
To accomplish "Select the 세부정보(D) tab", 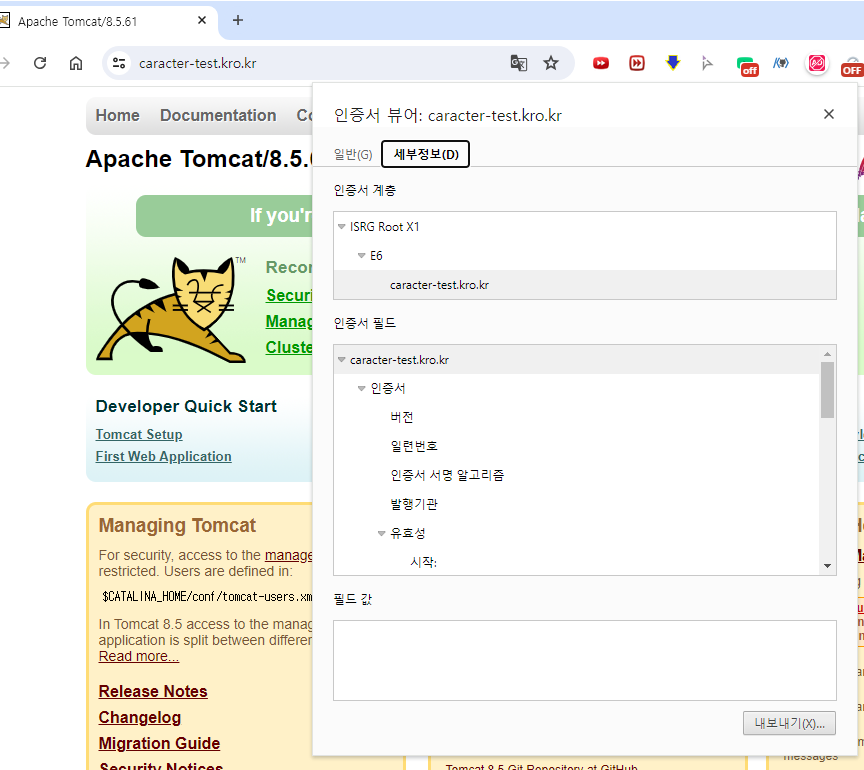I will pyautogui.click(x=425, y=154).
